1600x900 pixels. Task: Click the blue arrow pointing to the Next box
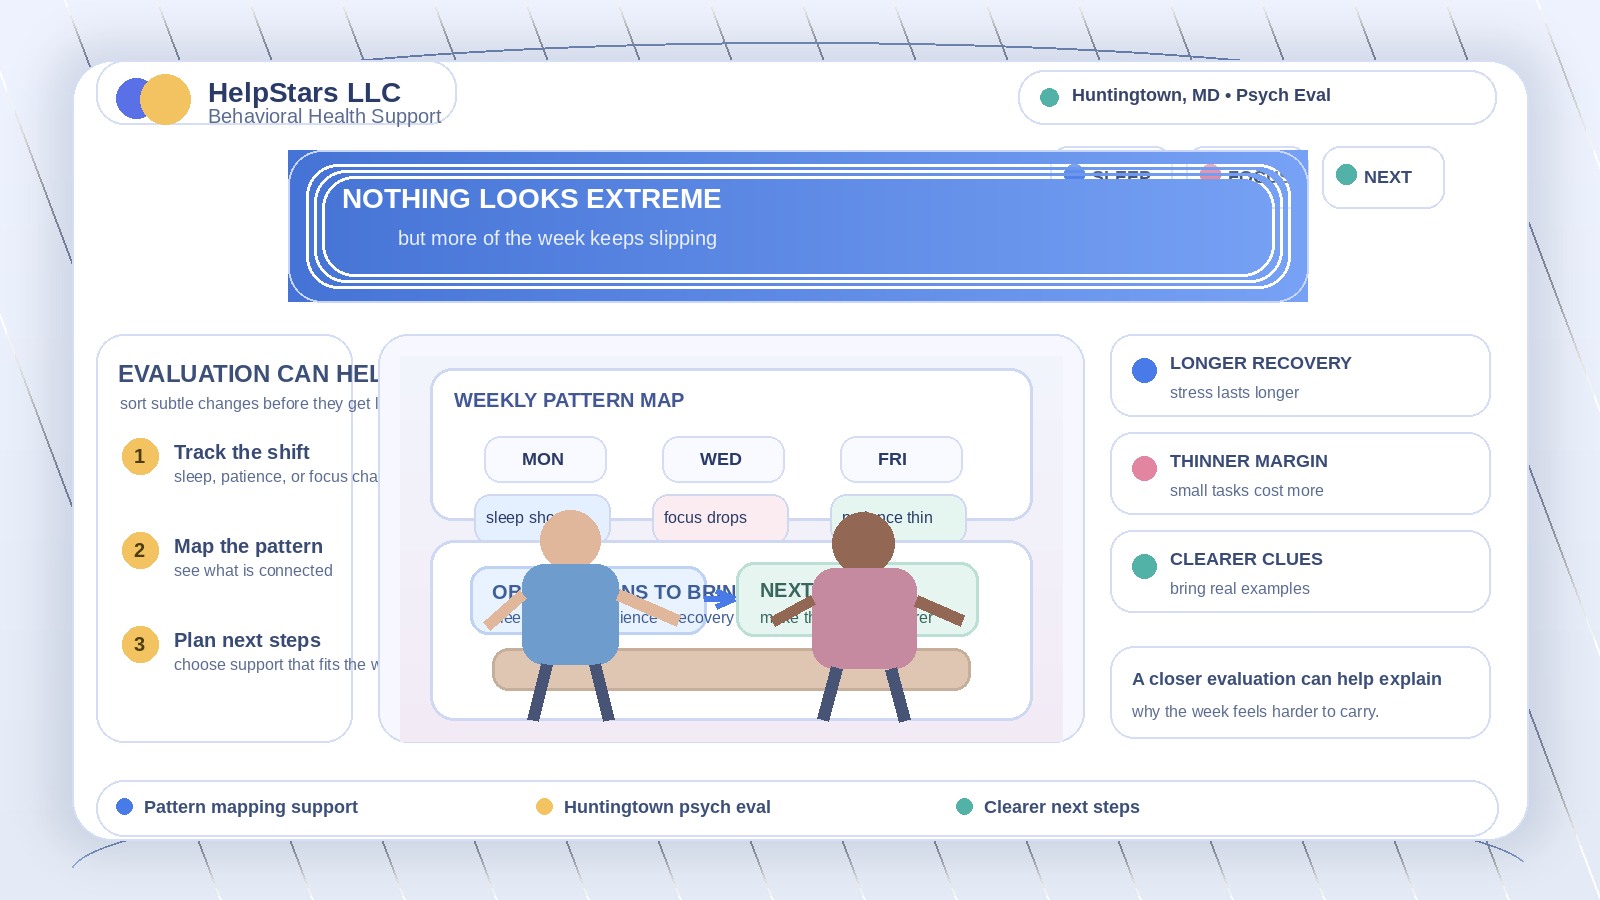[720, 598]
